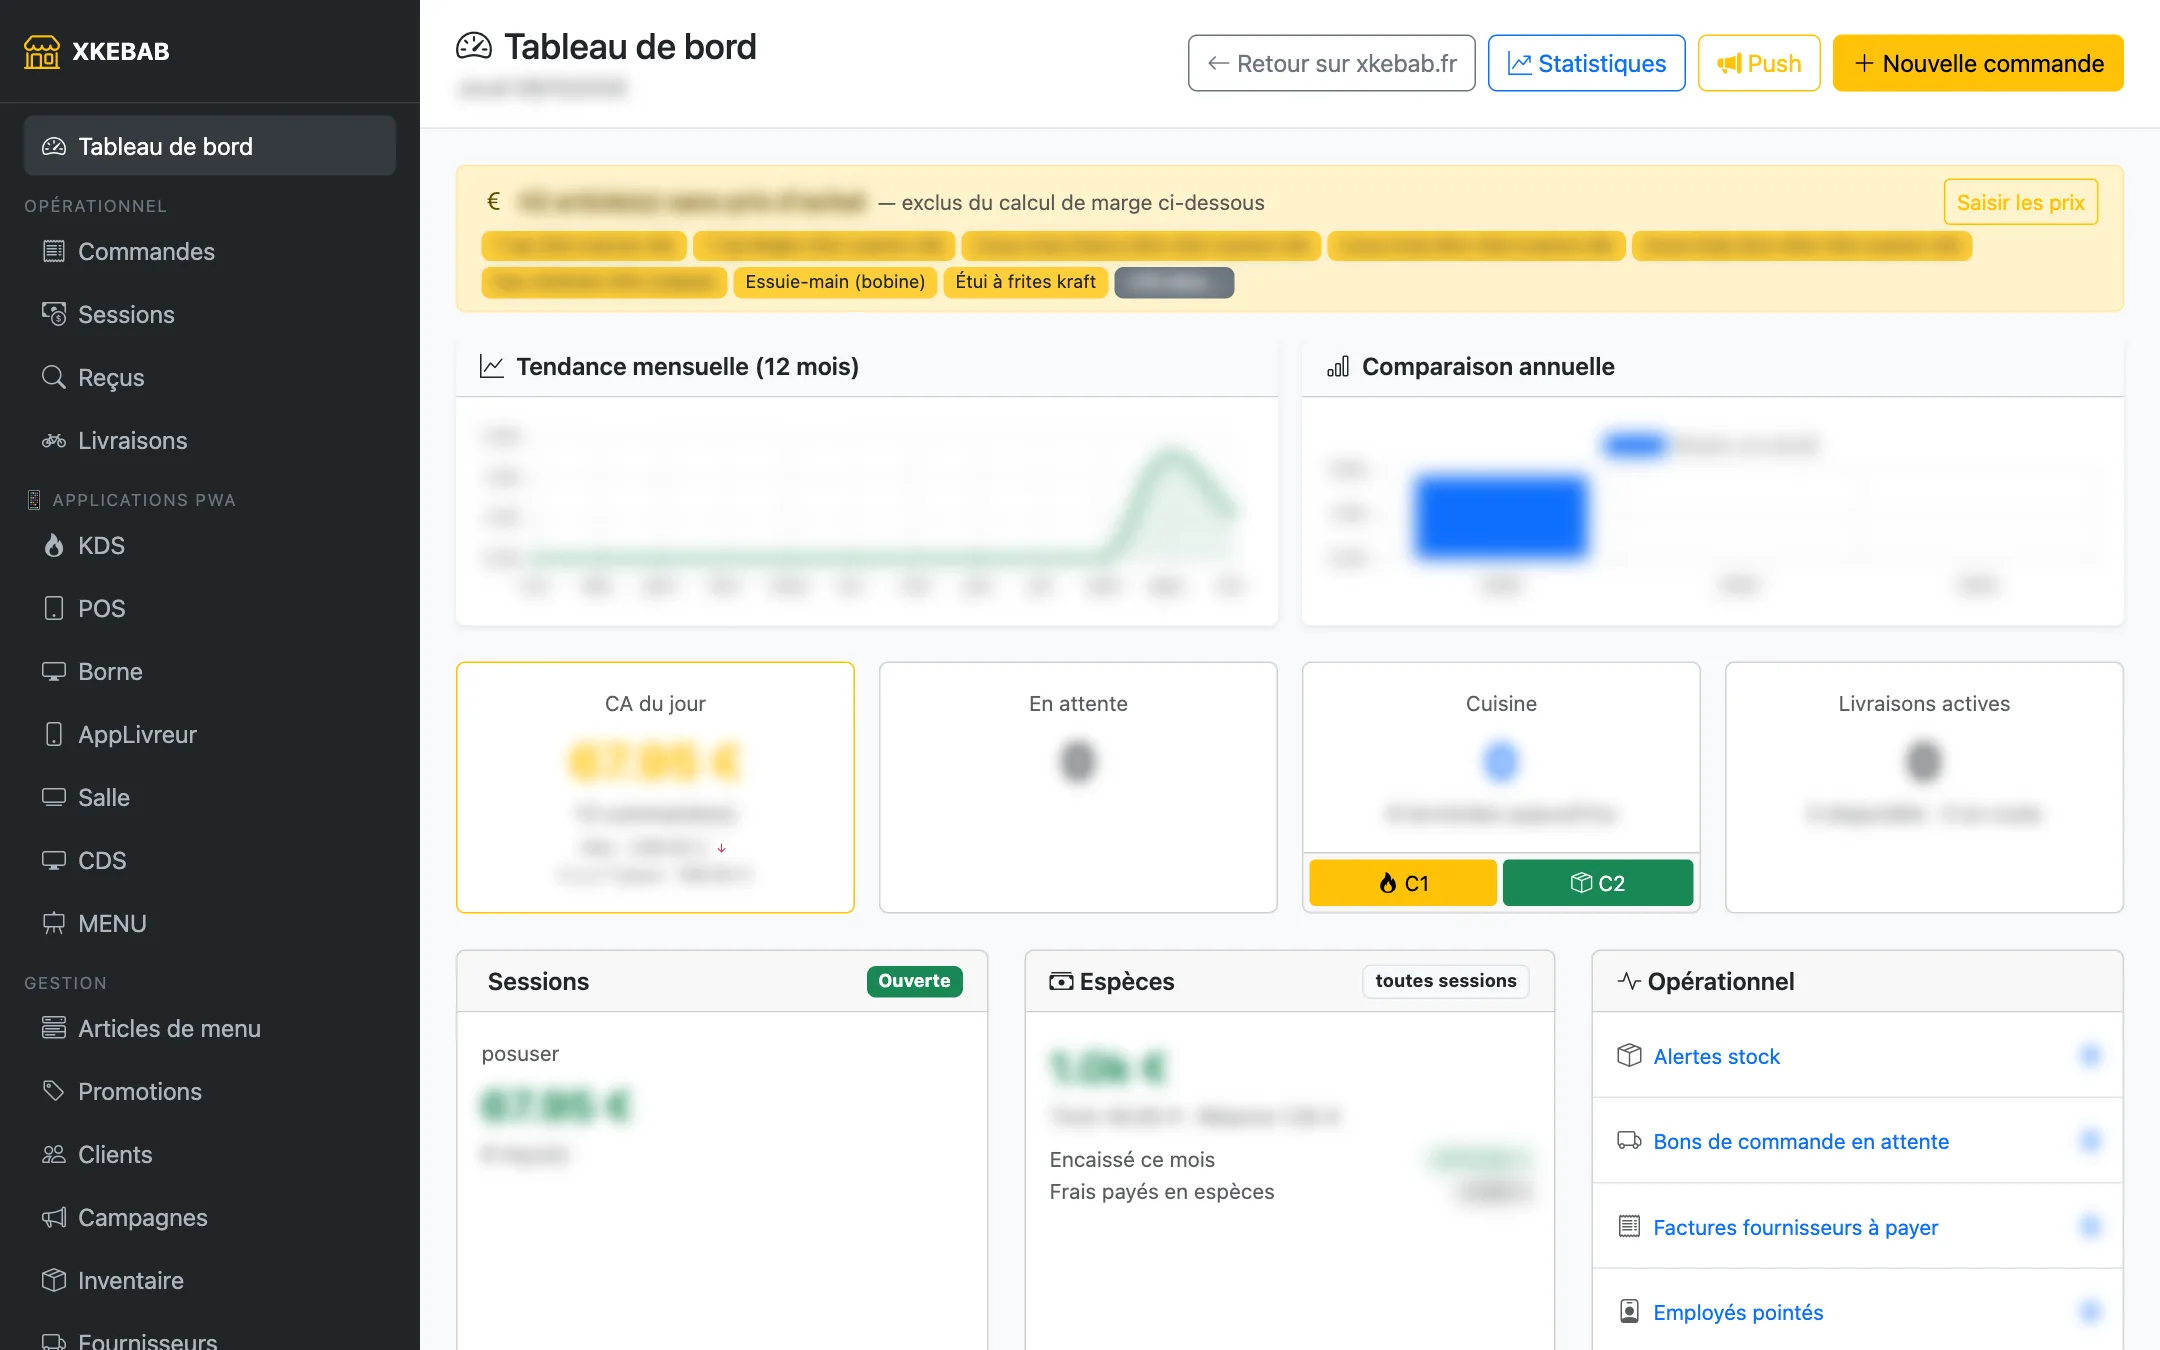Open KDS with the flame icon
Viewport: 2160px width, 1350px height.
coord(54,546)
